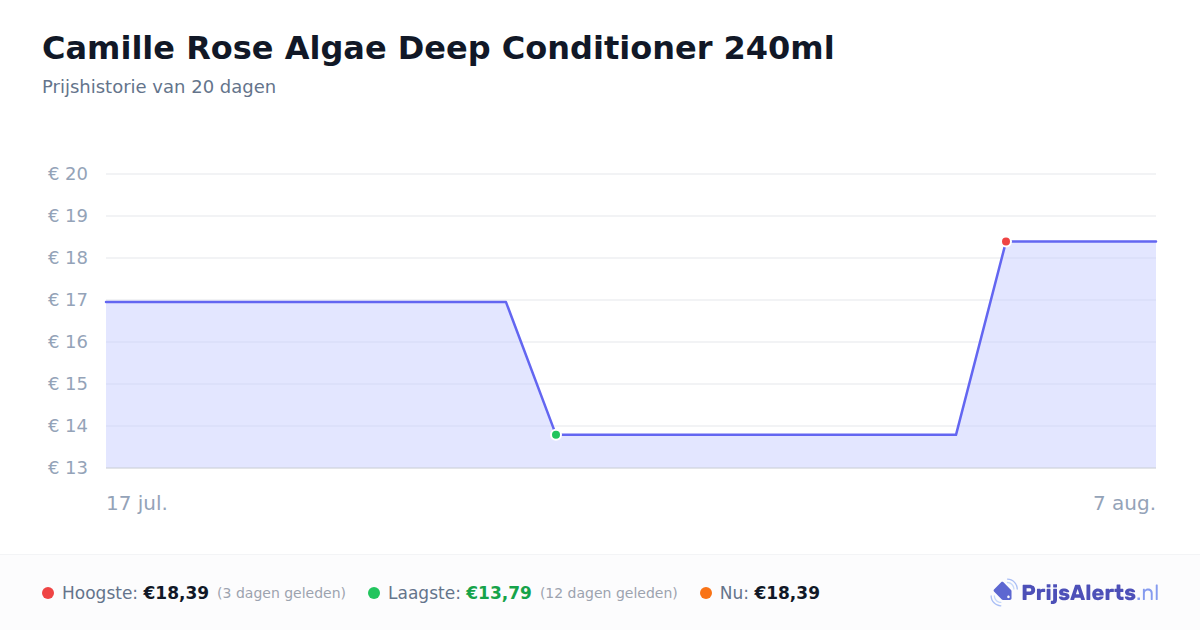Click the orange Nu legend dot
The width and height of the screenshot is (1200, 630).
click(706, 593)
